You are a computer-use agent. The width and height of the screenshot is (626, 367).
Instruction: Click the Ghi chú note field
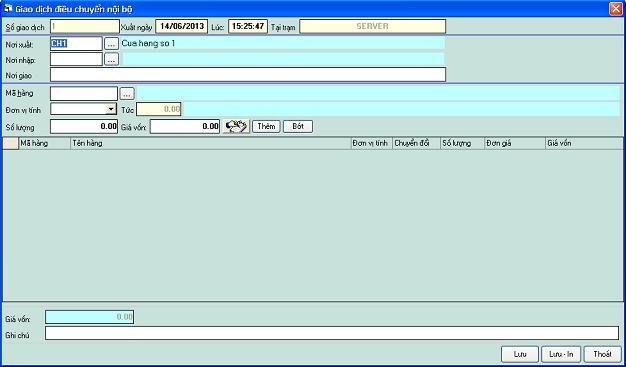pos(332,333)
